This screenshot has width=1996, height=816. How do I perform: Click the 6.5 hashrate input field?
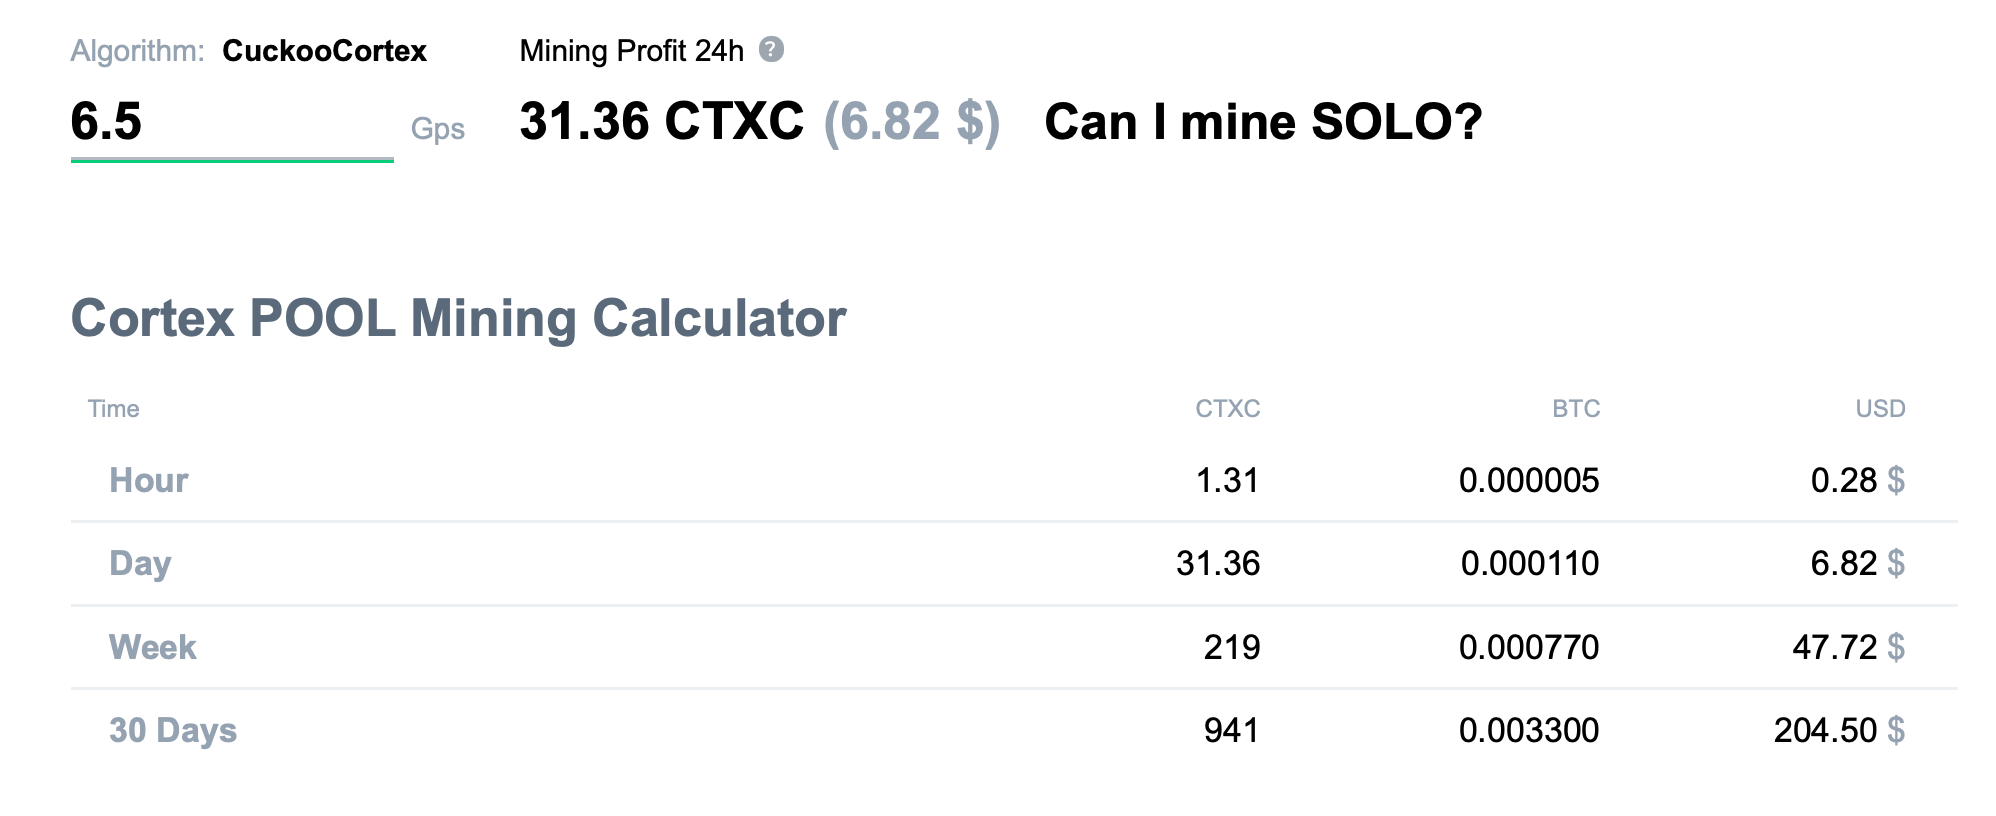point(231,123)
